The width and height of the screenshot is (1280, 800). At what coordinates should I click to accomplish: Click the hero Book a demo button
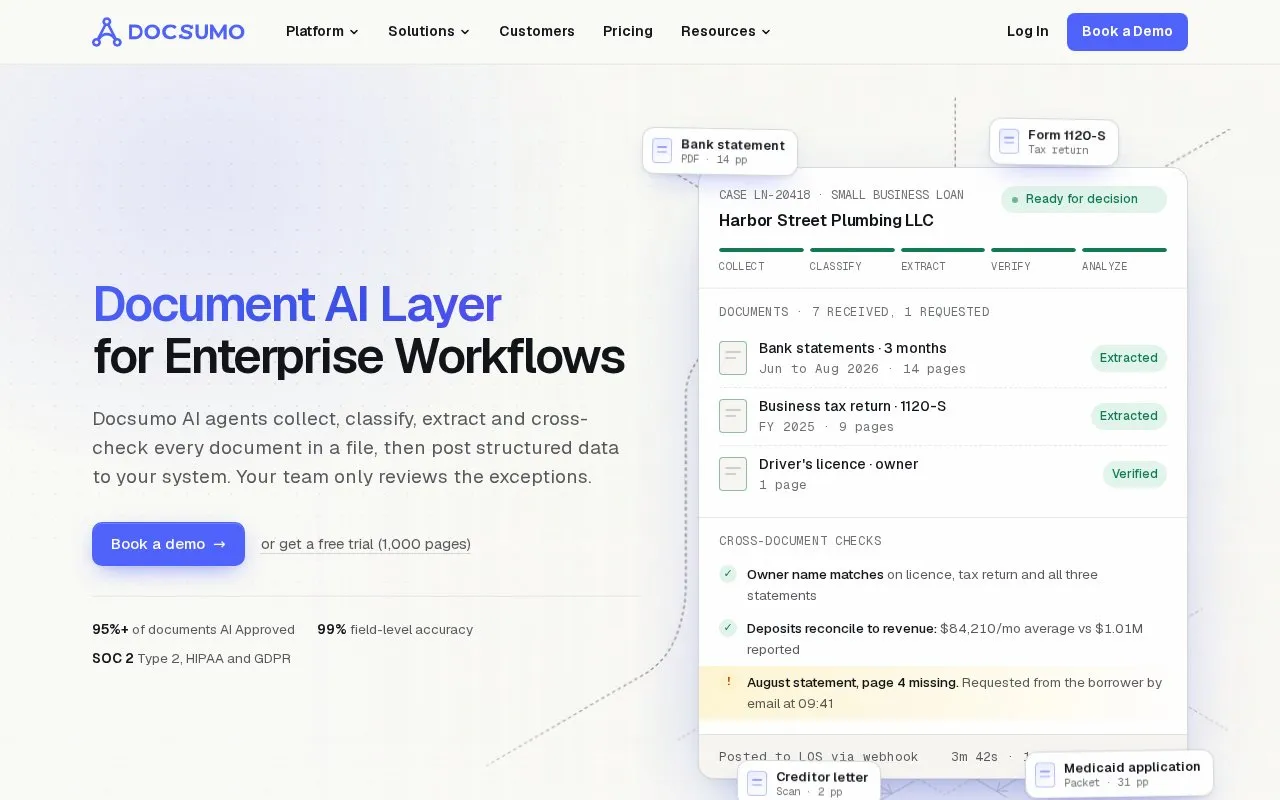click(x=168, y=544)
